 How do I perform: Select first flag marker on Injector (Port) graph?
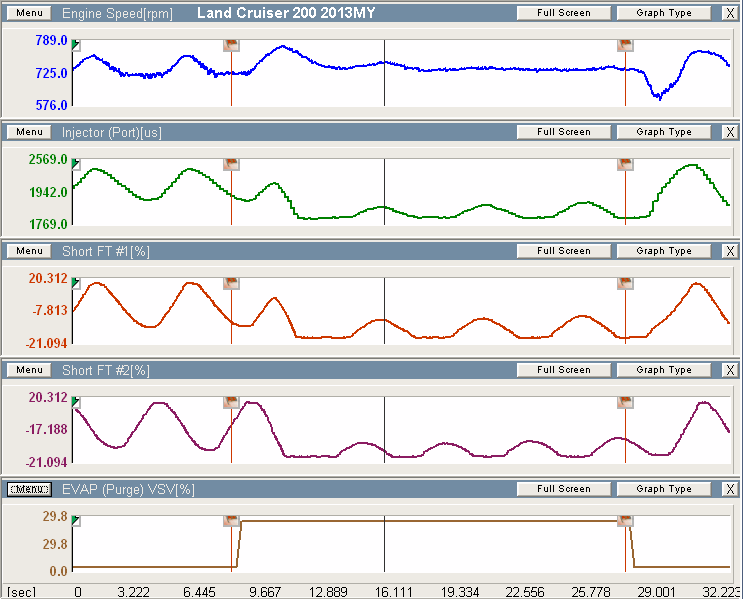[231, 164]
